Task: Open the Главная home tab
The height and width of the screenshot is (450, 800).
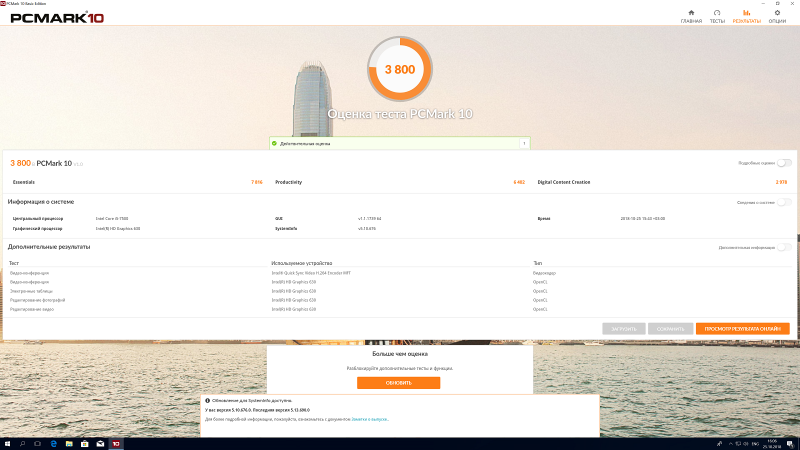Action: pyautogui.click(x=691, y=16)
